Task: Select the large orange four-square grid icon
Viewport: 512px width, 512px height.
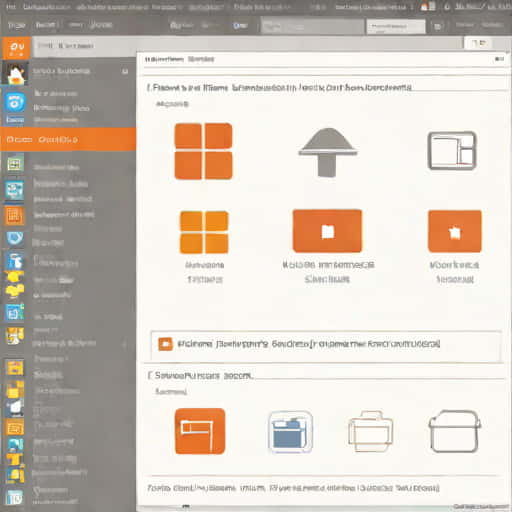Action: [203, 151]
